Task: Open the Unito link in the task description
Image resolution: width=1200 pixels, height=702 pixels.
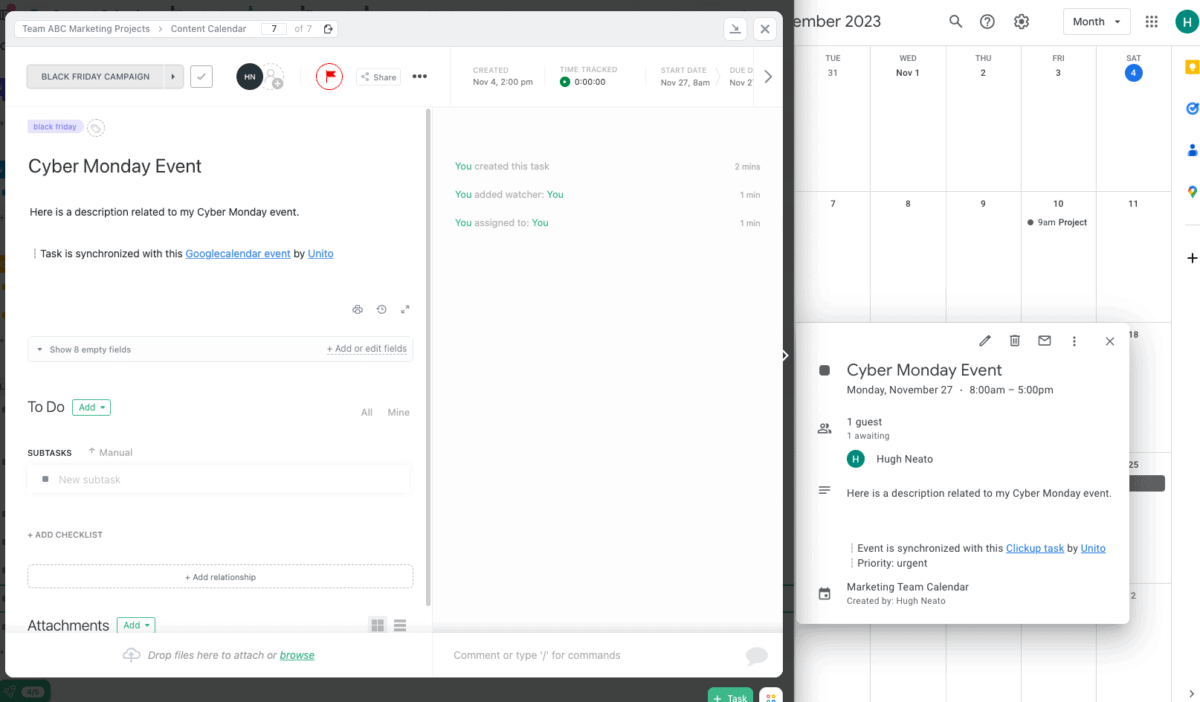Action: tap(320, 254)
